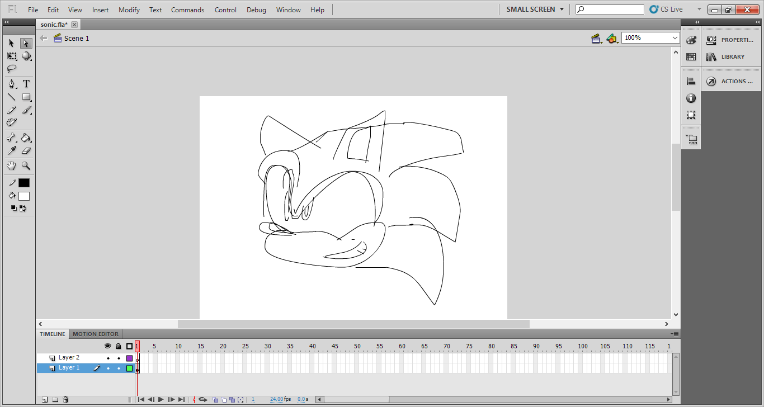This screenshot has height=407, width=764.
Task: Open the Modify menu
Action: click(x=129, y=10)
